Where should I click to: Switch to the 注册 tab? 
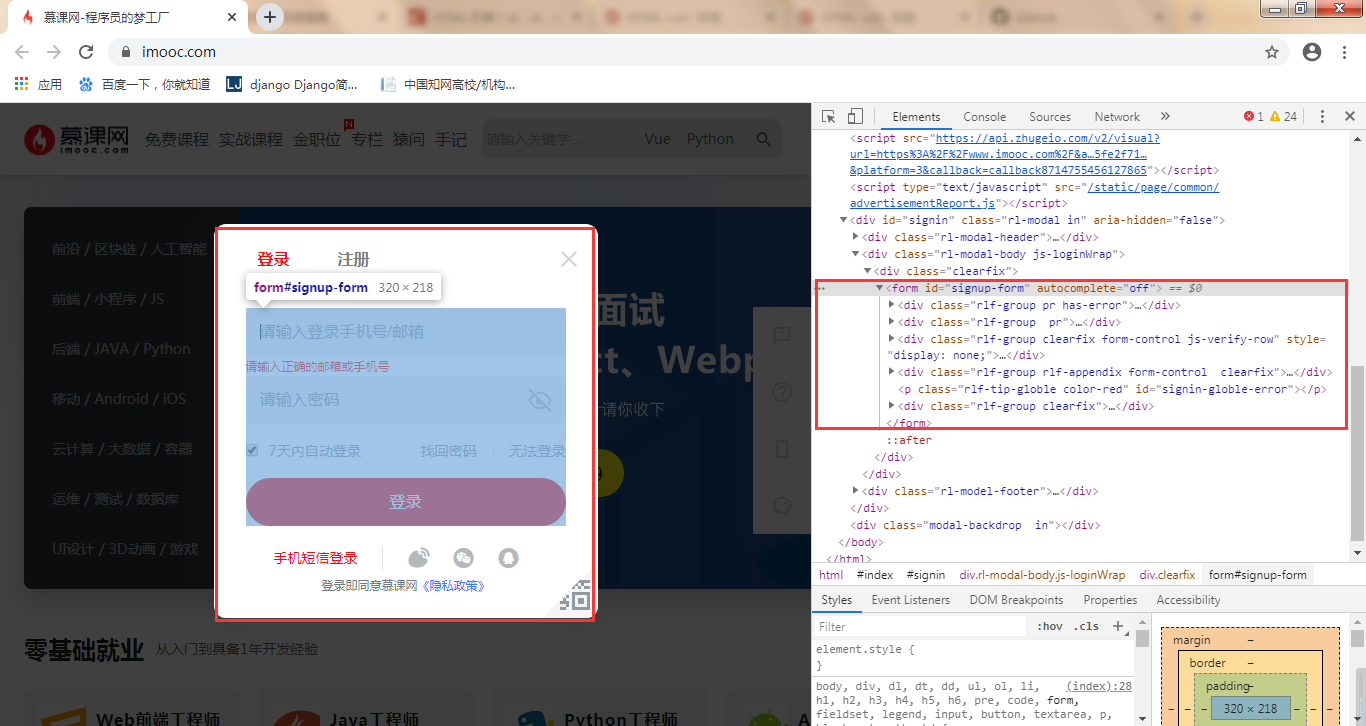[353, 259]
